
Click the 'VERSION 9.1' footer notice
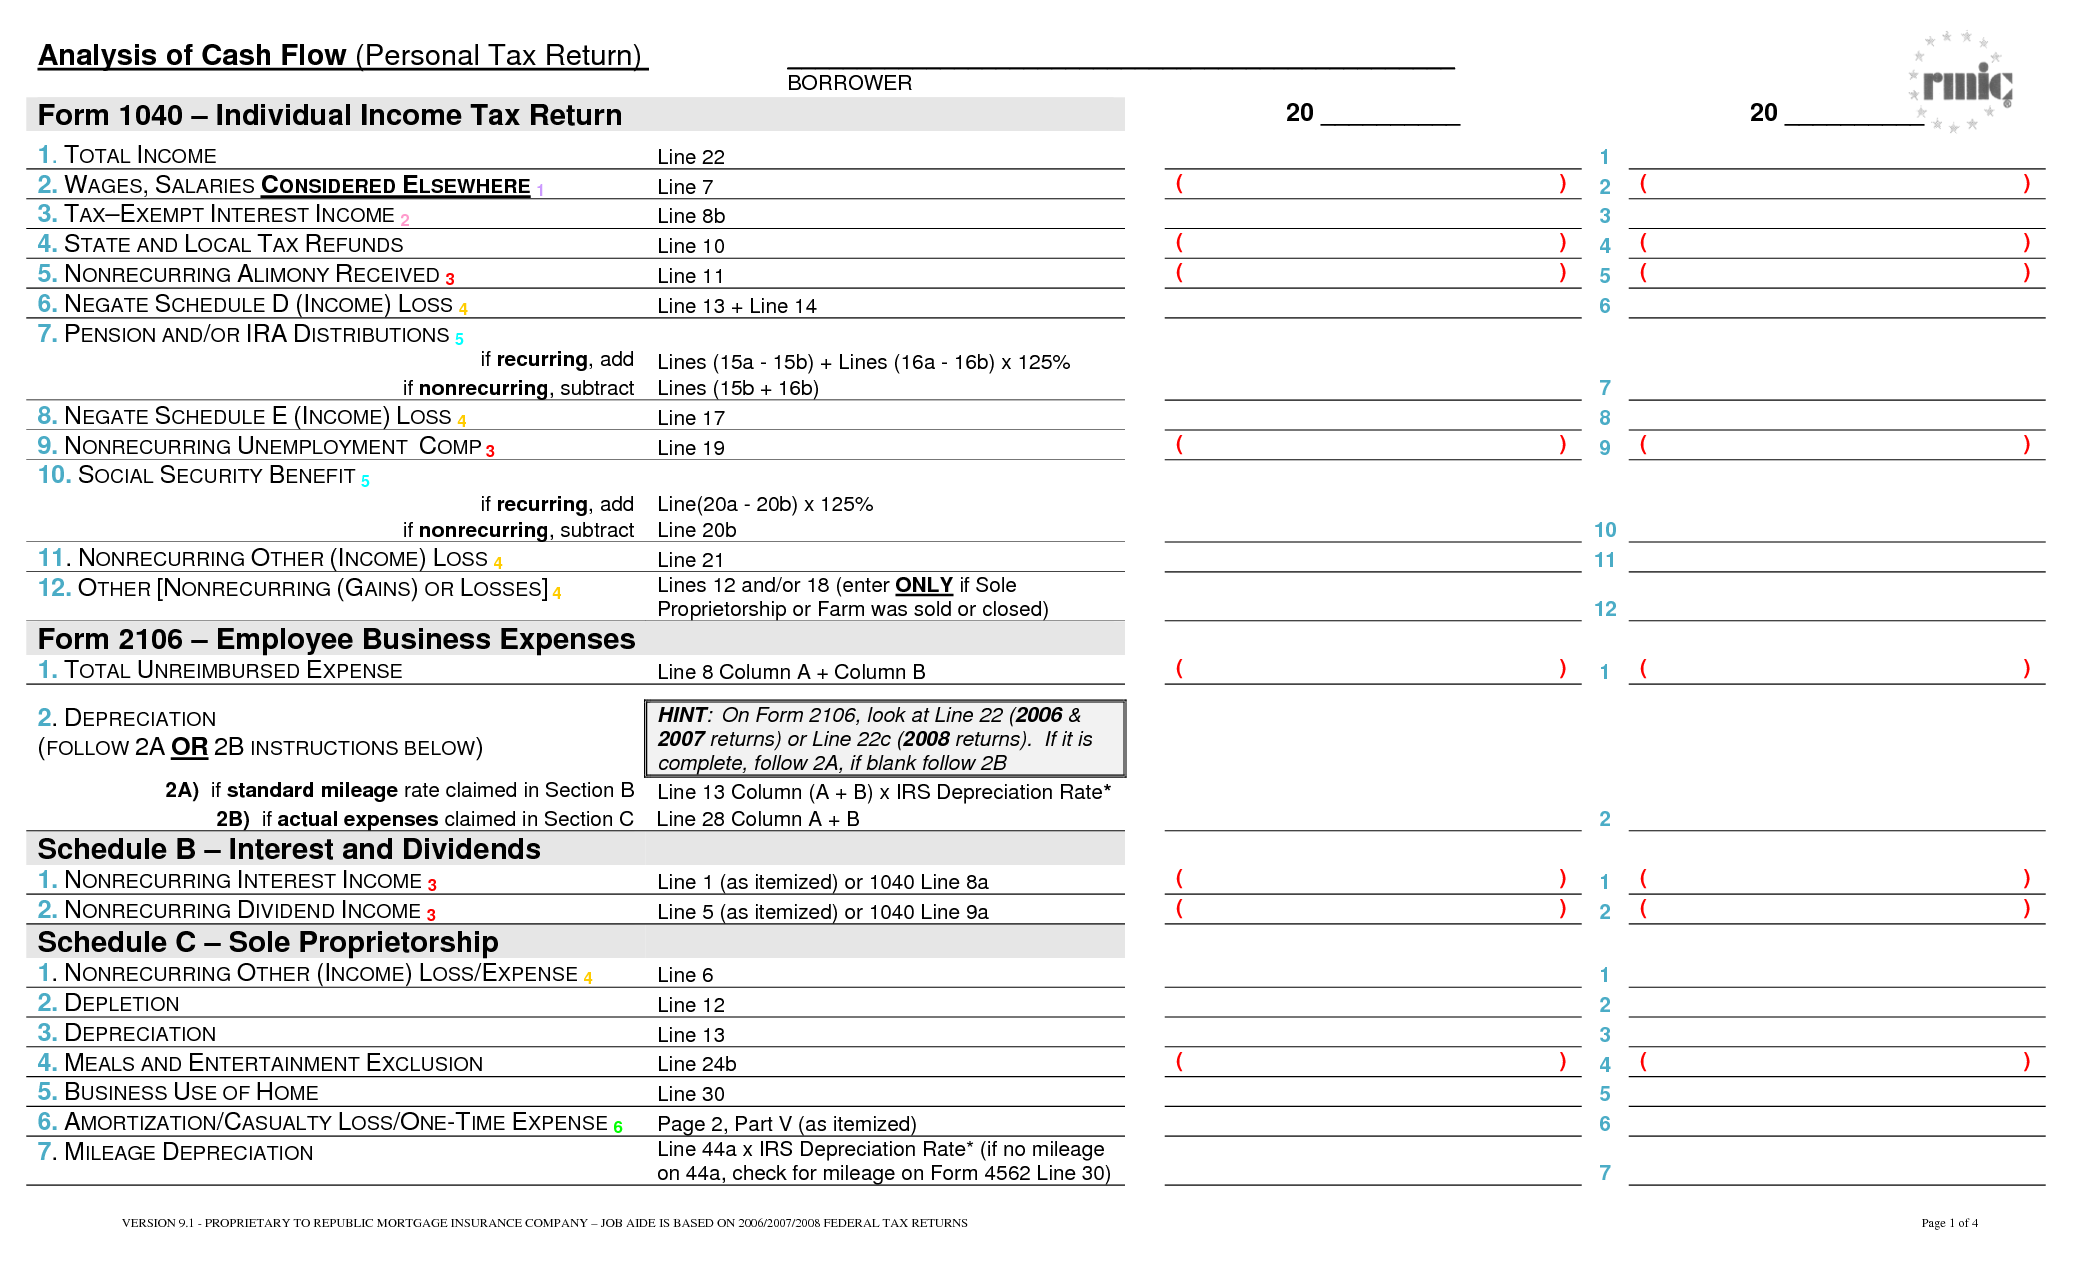[545, 1223]
